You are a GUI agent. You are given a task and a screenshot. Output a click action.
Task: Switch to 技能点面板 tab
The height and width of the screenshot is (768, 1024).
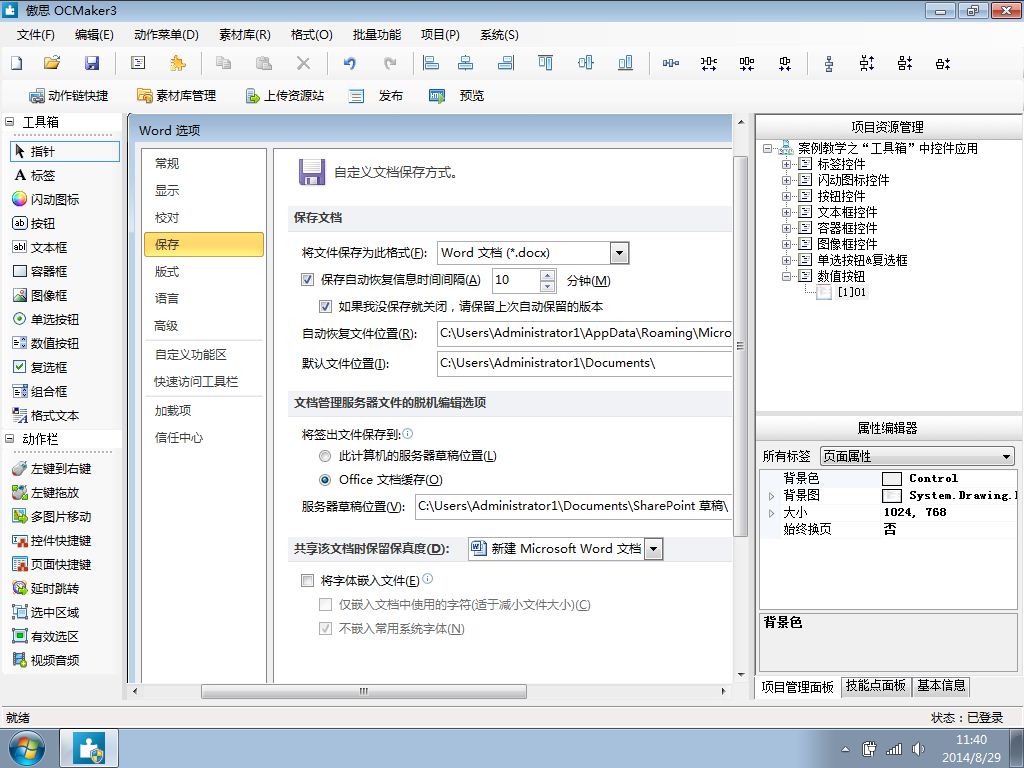pos(875,686)
